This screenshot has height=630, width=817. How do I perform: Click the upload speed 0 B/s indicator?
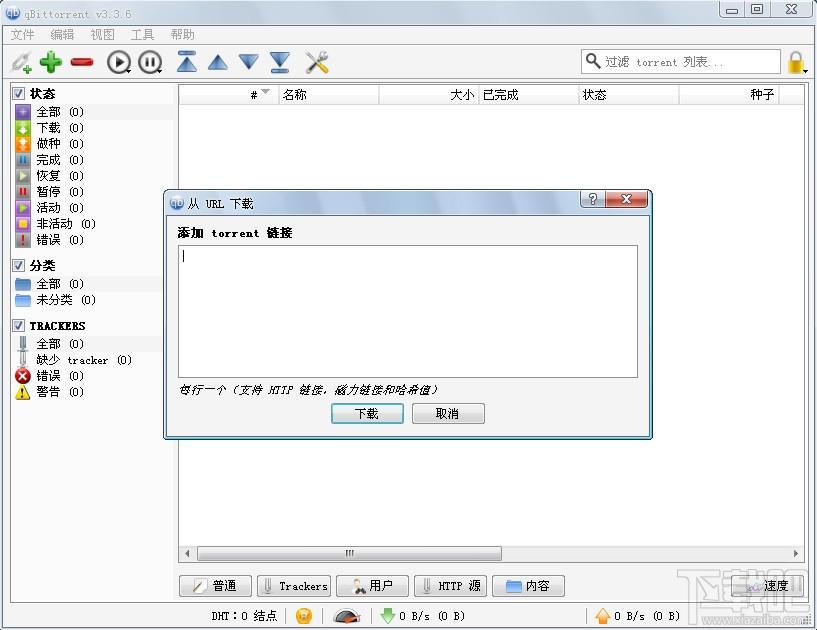coord(637,615)
